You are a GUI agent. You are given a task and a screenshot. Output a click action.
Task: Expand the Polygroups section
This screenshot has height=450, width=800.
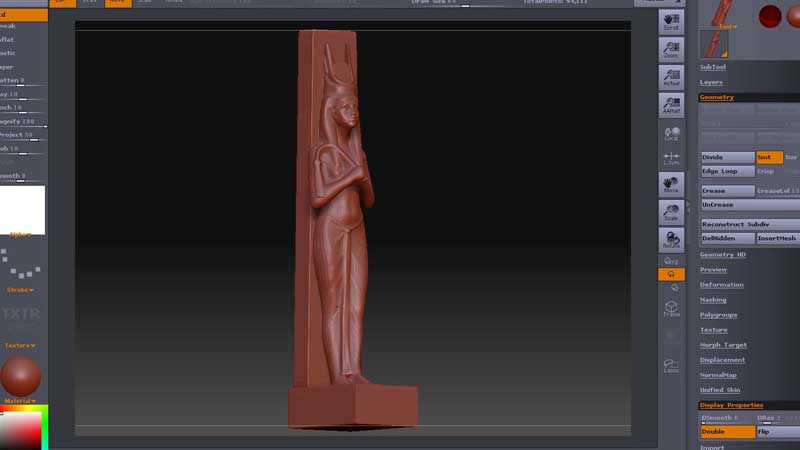tap(718, 315)
